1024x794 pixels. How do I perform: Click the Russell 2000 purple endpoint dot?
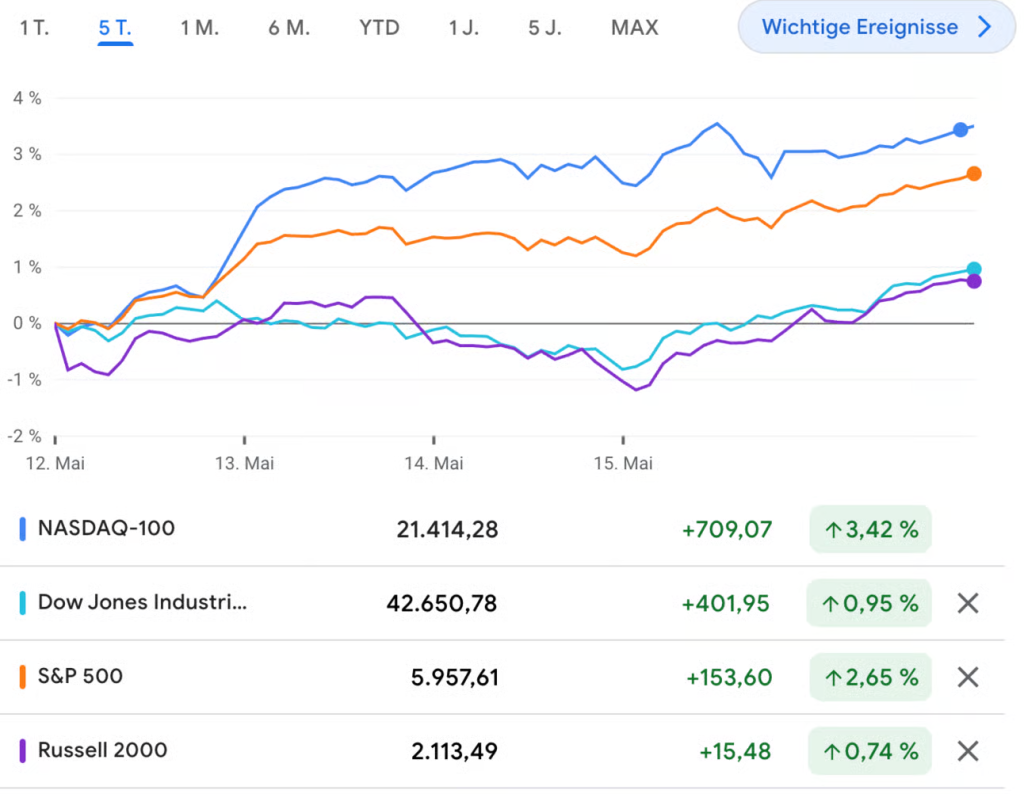[x=974, y=282]
